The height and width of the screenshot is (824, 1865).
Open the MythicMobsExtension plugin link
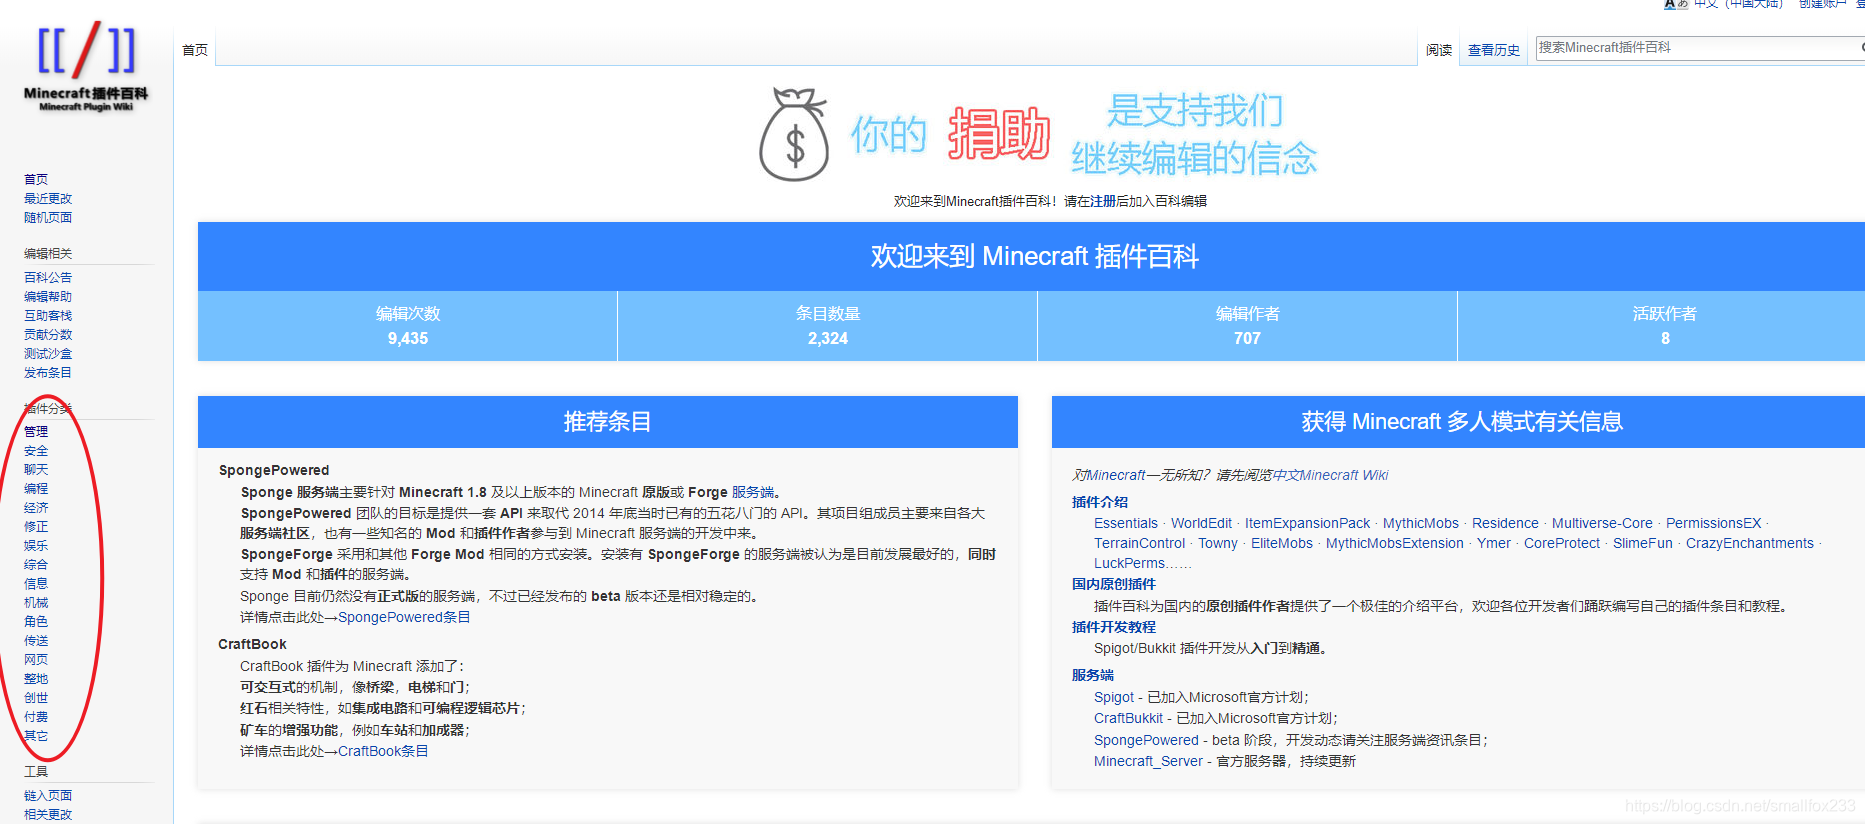[1395, 543]
